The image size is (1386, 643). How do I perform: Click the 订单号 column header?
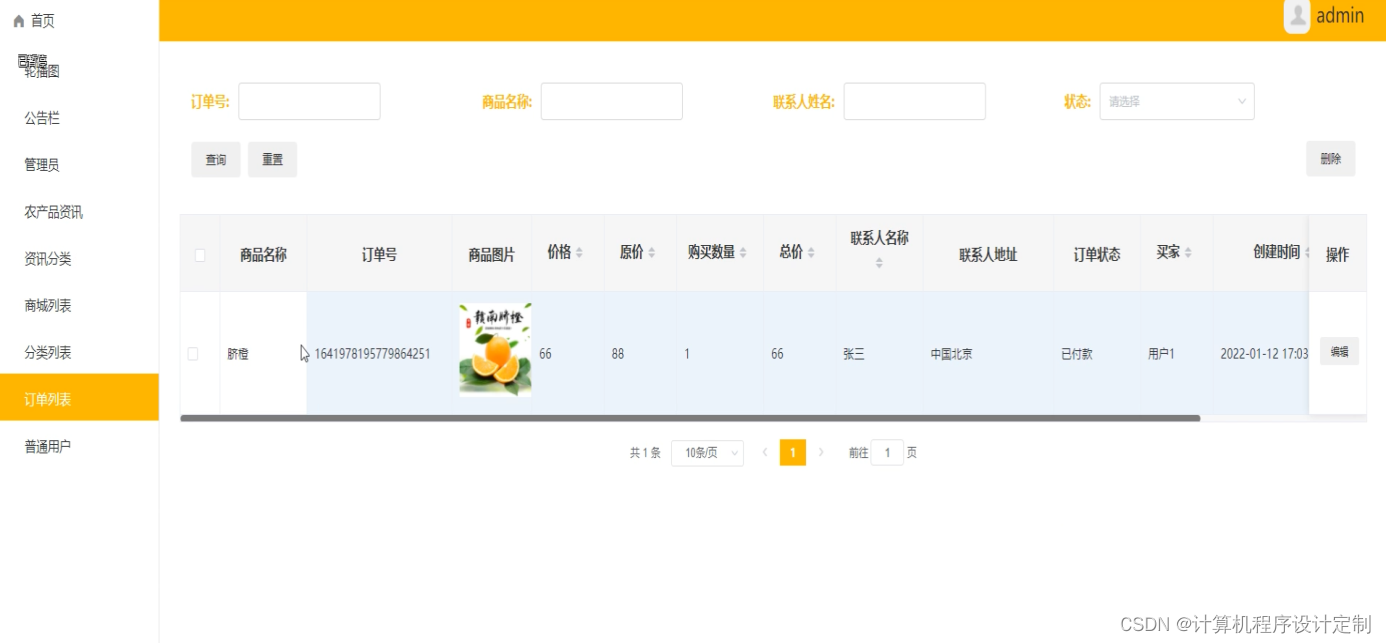[379, 255]
